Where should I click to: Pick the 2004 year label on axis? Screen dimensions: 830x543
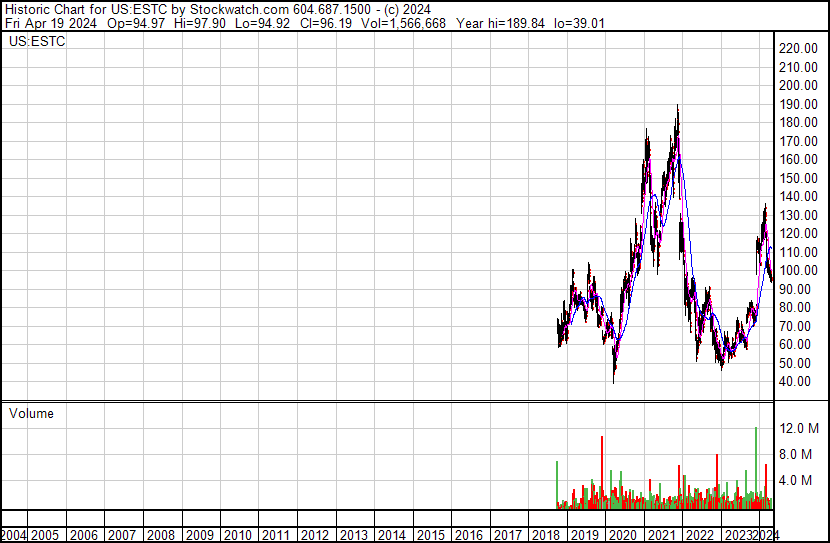click(15, 535)
